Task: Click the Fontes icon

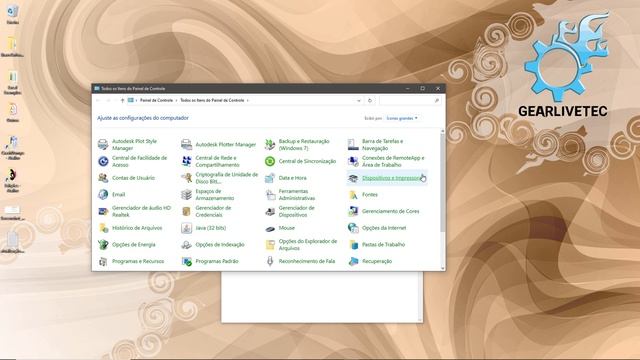Action: click(353, 195)
